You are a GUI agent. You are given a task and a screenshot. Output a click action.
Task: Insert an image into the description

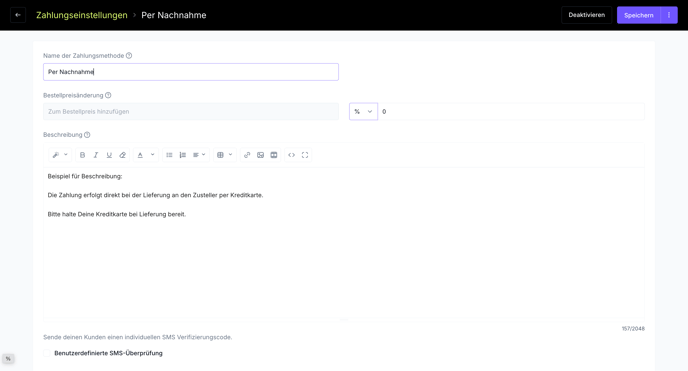260,155
